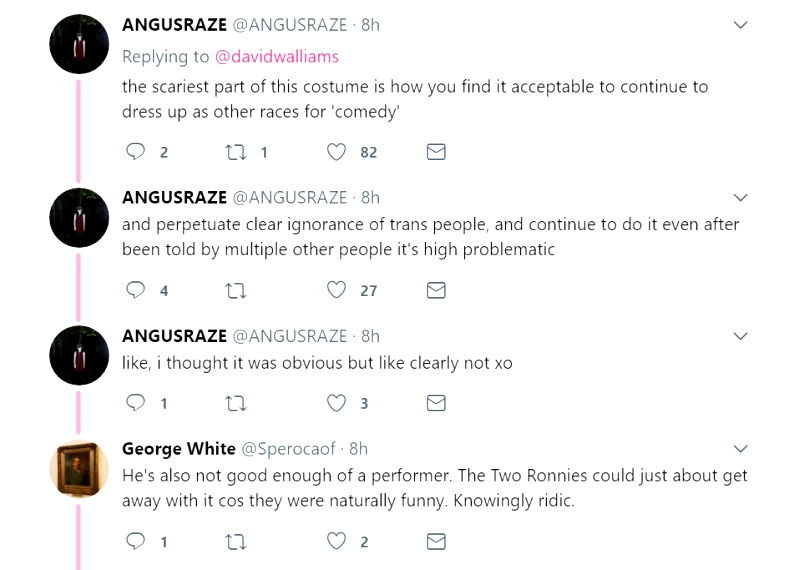Message icon under George White's tweet
800x570 pixels.
(436, 541)
